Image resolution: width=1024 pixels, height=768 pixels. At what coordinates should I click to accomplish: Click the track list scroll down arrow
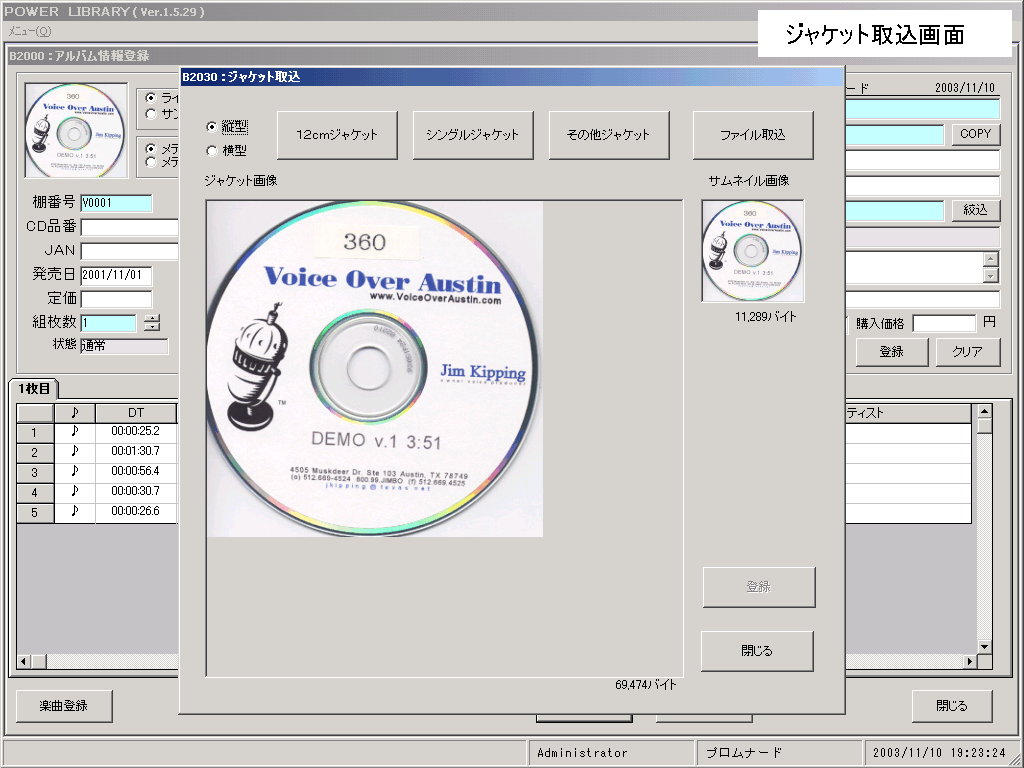tap(984, 647)
